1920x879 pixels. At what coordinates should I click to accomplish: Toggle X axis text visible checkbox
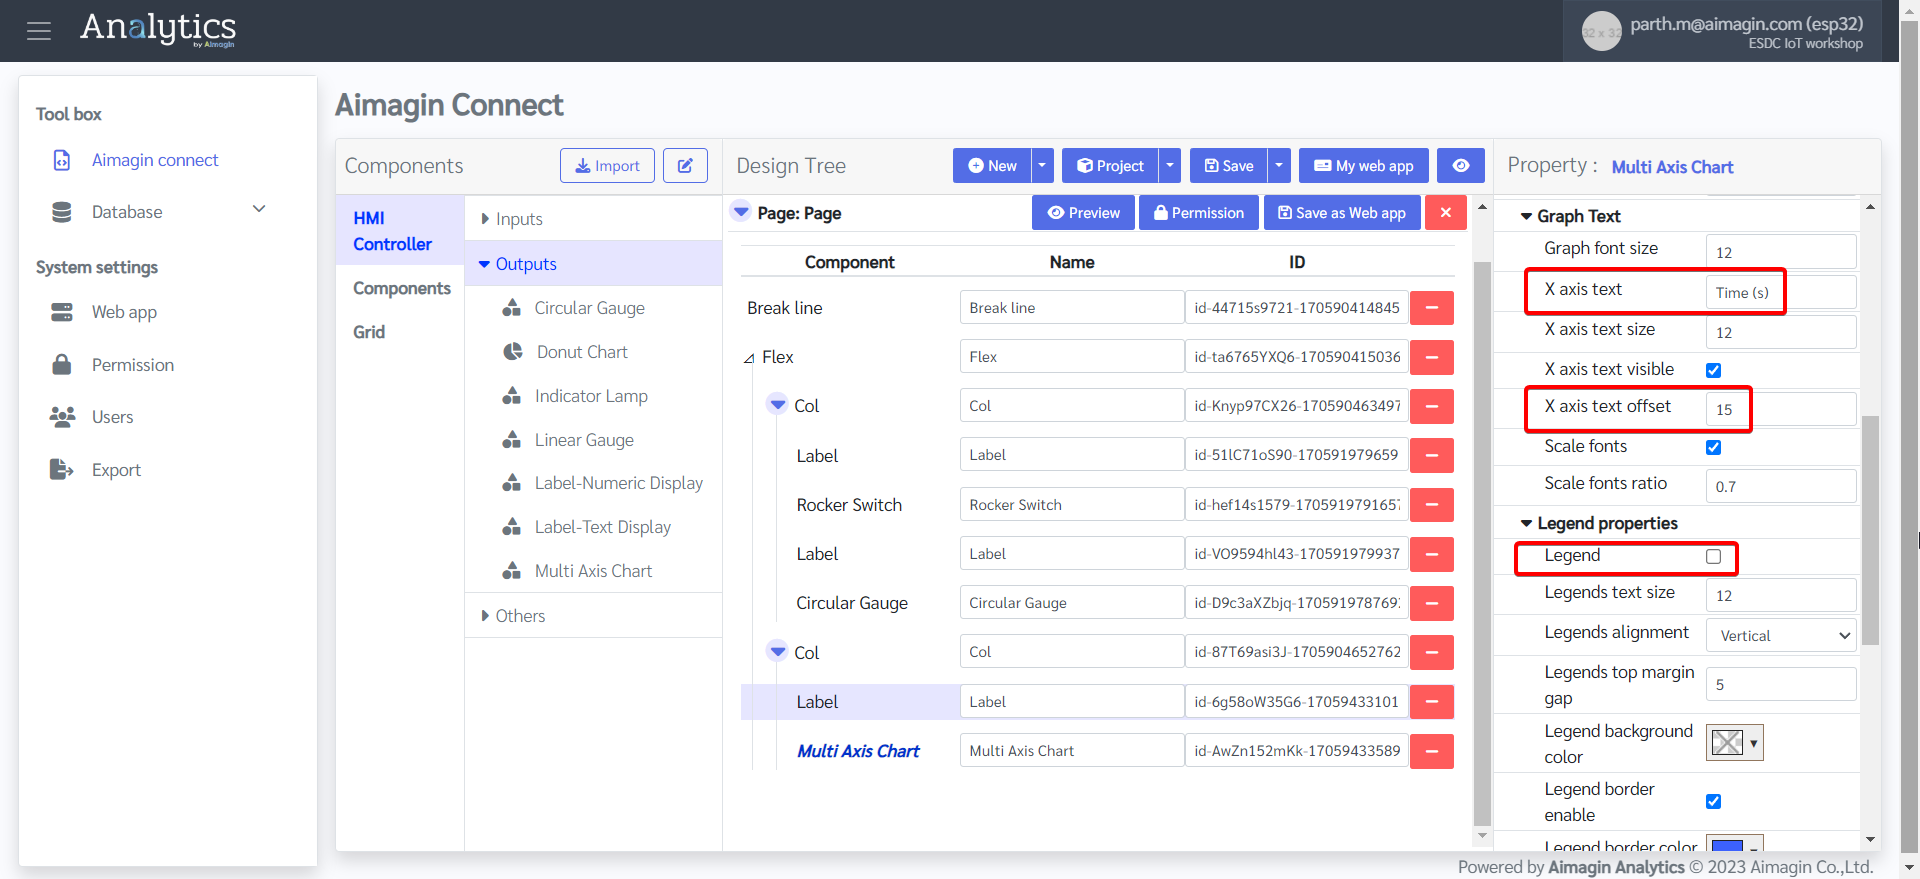(x=1713, y=370)
